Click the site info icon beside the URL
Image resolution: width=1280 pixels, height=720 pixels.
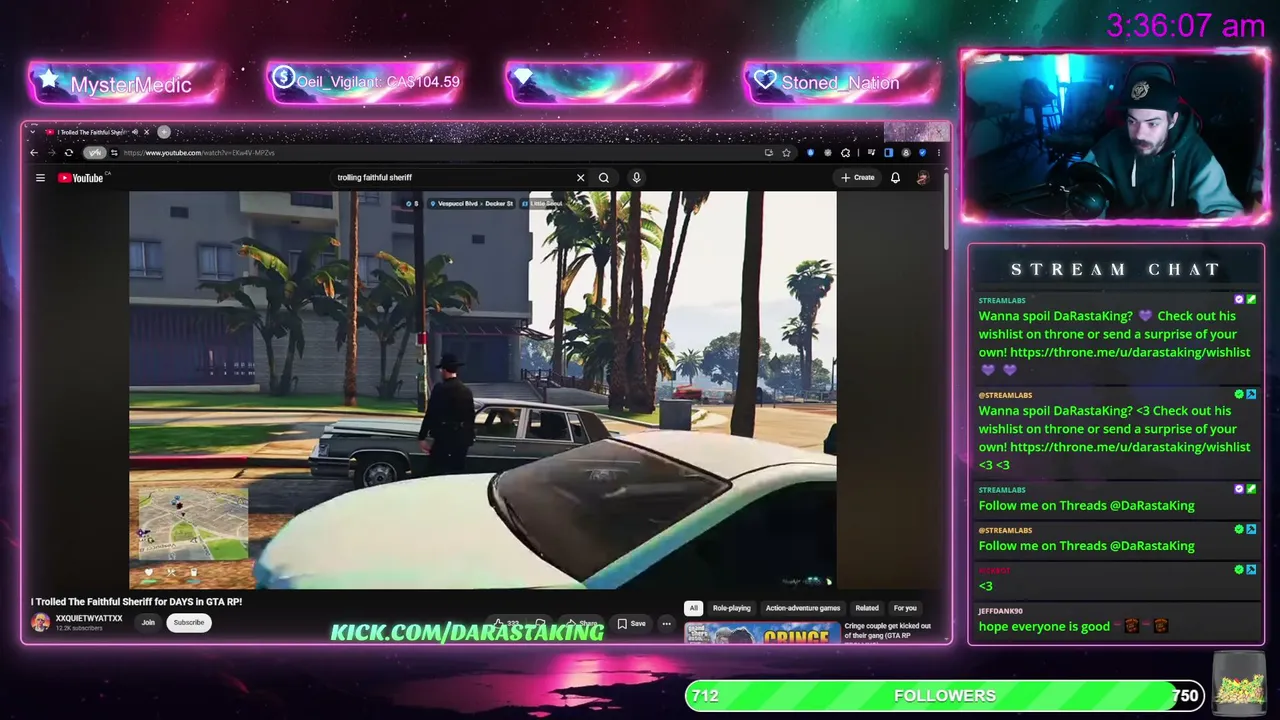point(115,153)
